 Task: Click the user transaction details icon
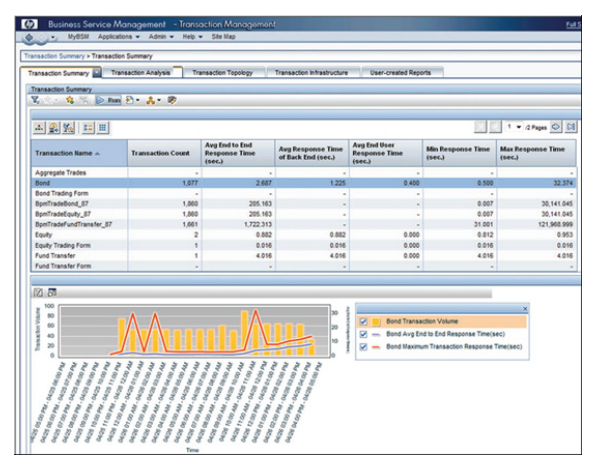pos(54,128)
